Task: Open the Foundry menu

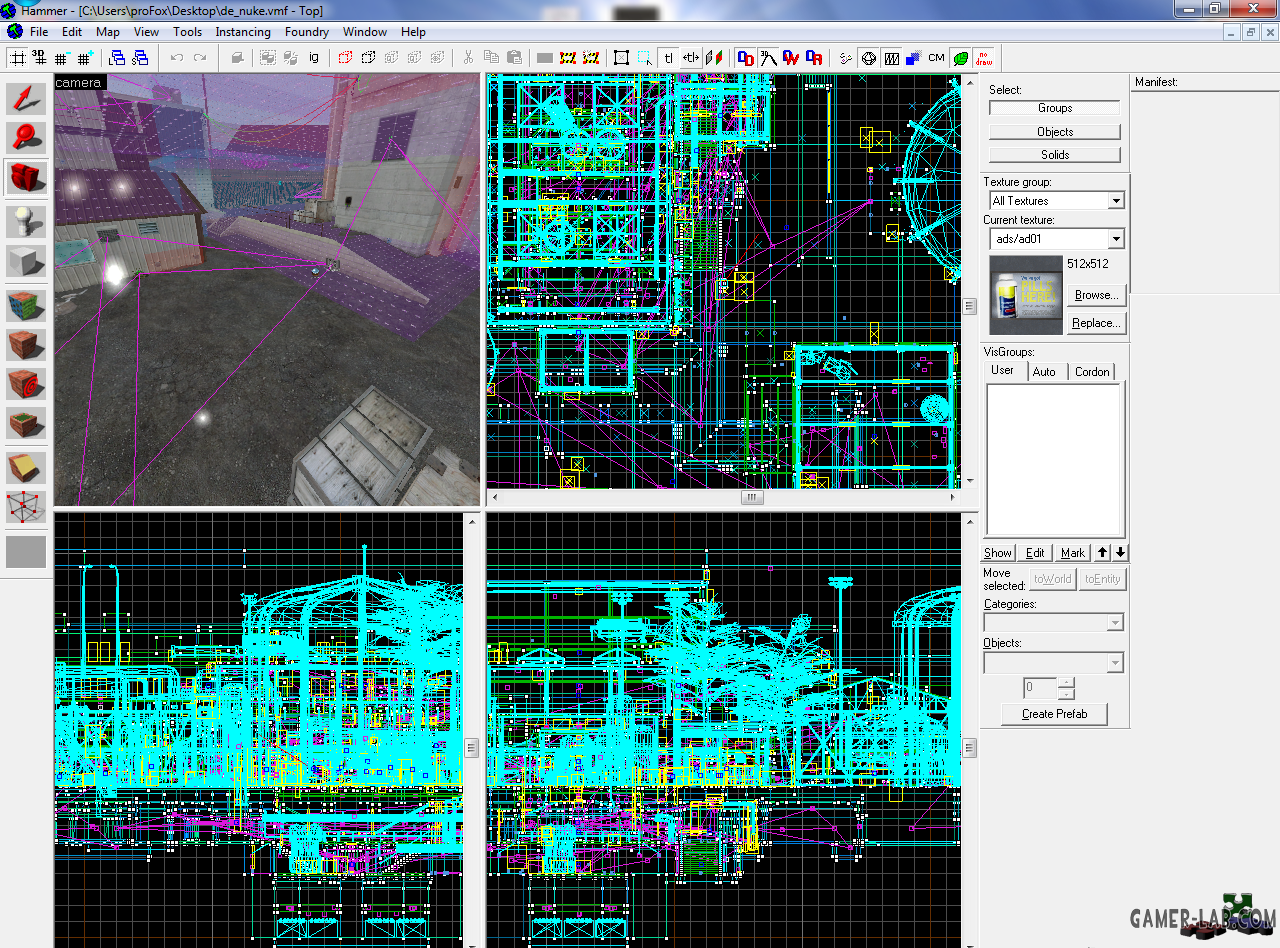Action: (x=307, y=32)
